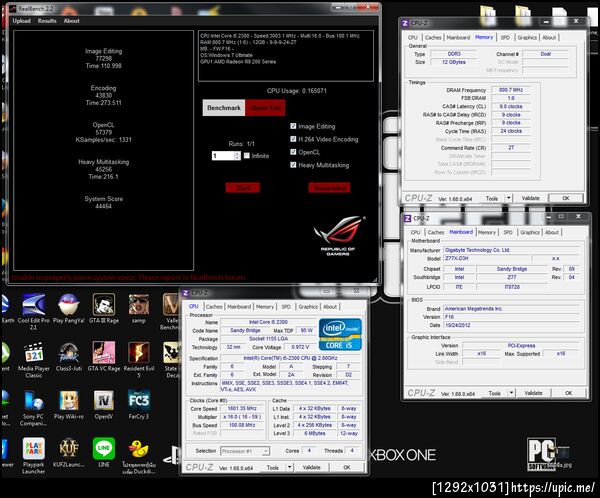Open the PC software jpg file icon
The height and width of the screenshot is (498, 600).
pyautogui.click(x=548, y=455)
